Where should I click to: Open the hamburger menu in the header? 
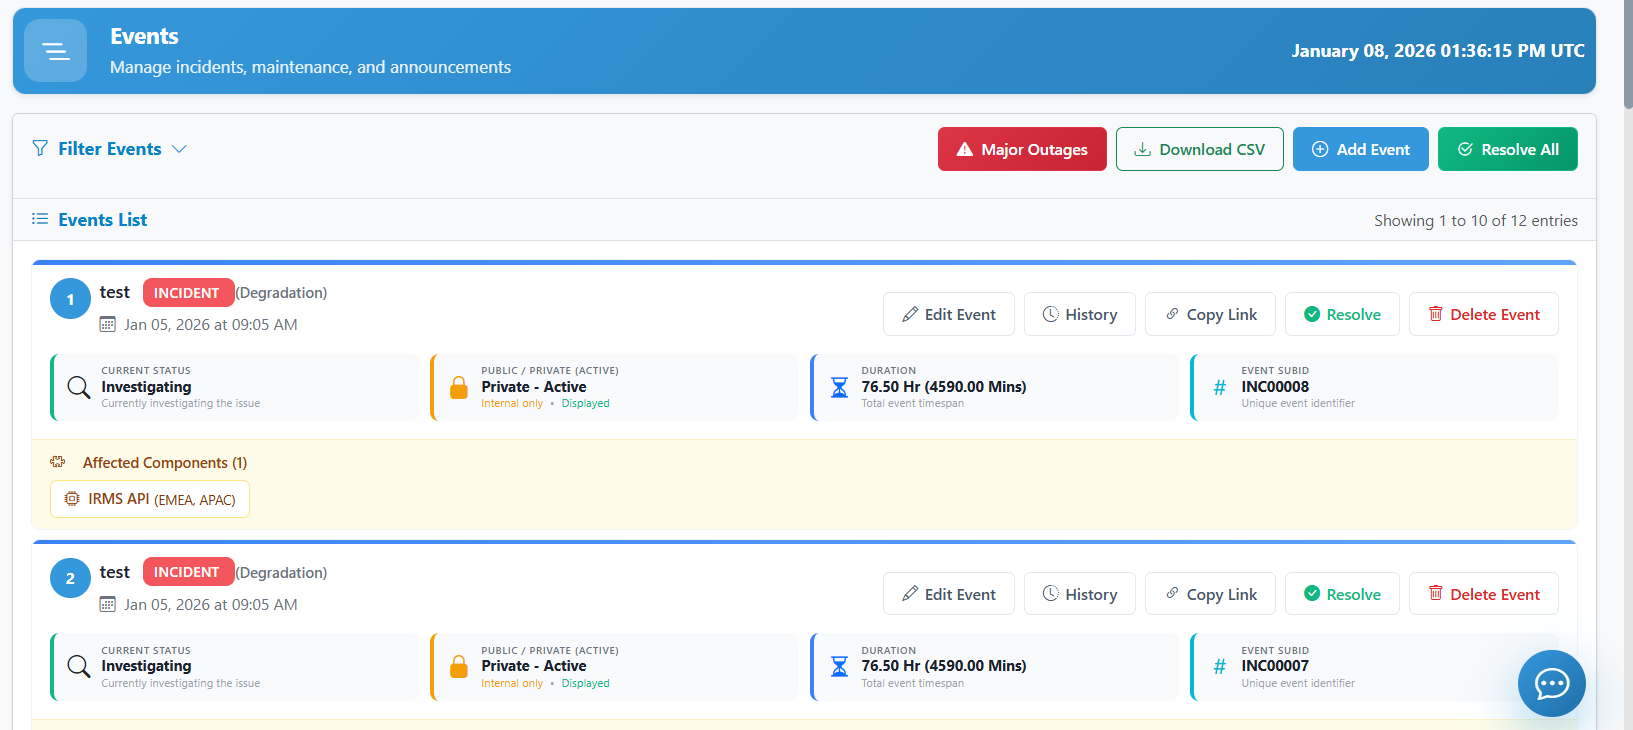coord(56,51)
